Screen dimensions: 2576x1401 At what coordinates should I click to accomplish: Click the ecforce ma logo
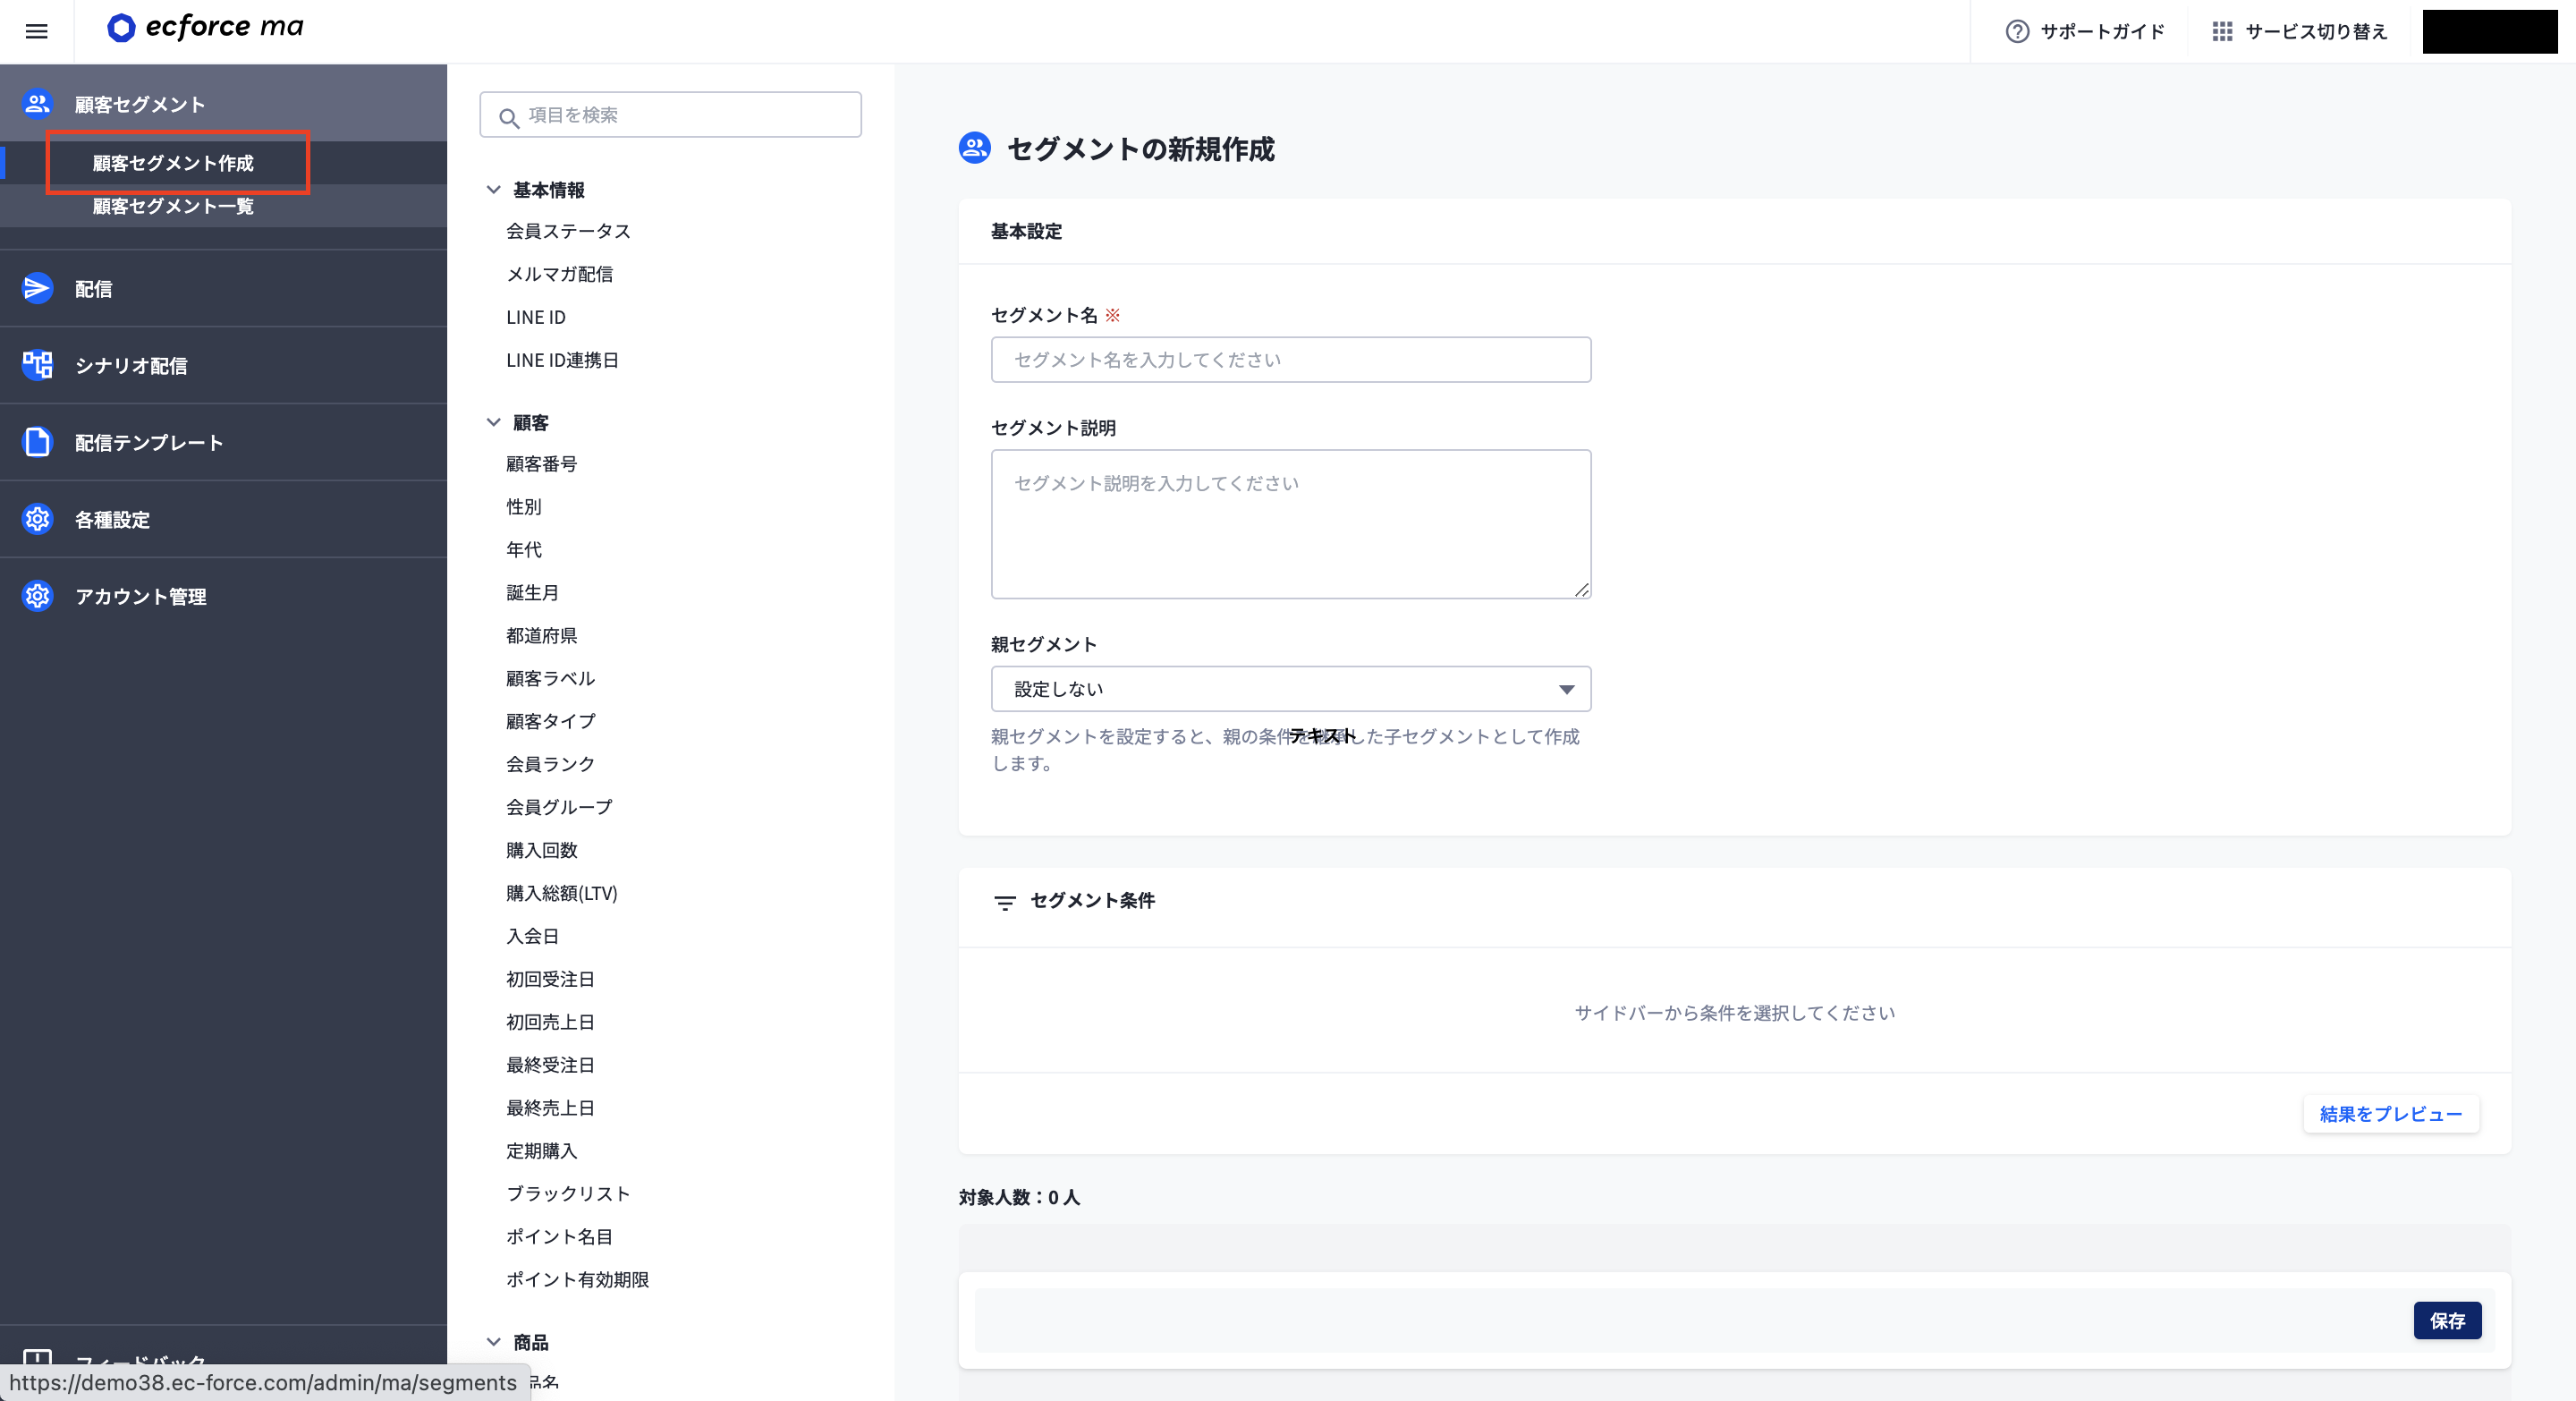click(x=204, y=27)
